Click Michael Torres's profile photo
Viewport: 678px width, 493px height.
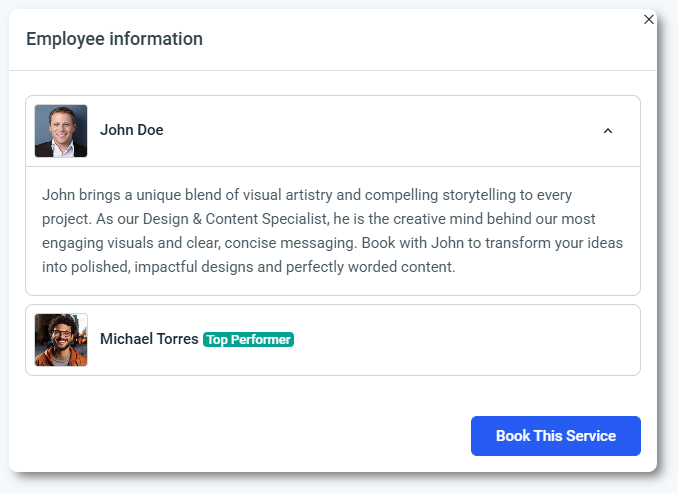point(61,340)
